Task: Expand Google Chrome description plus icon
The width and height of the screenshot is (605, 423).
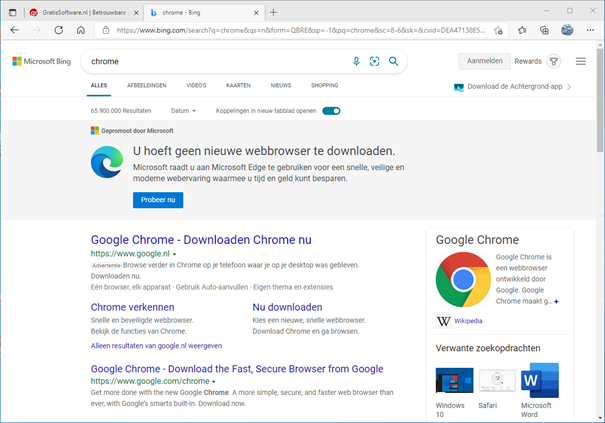Action: [x=556, y=301]
